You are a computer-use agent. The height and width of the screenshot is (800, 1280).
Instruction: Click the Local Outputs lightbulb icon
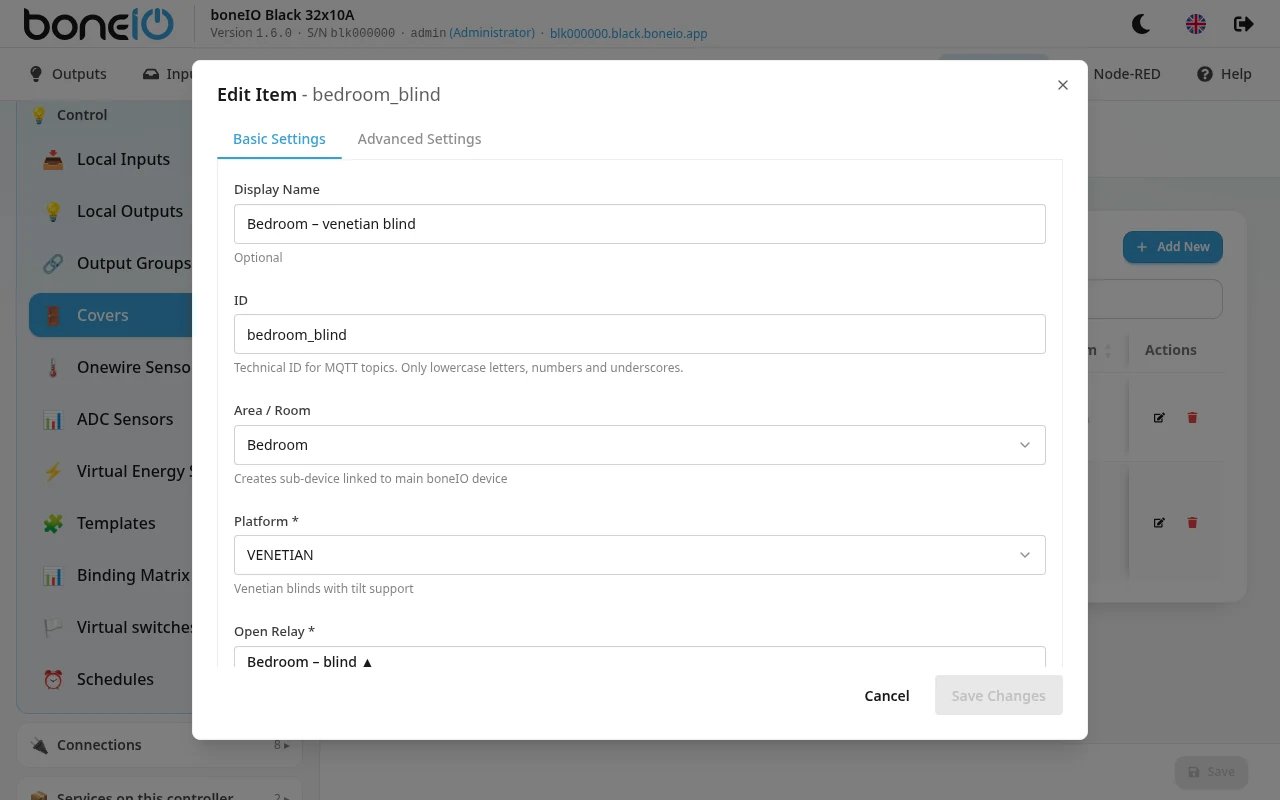[53, 211]
